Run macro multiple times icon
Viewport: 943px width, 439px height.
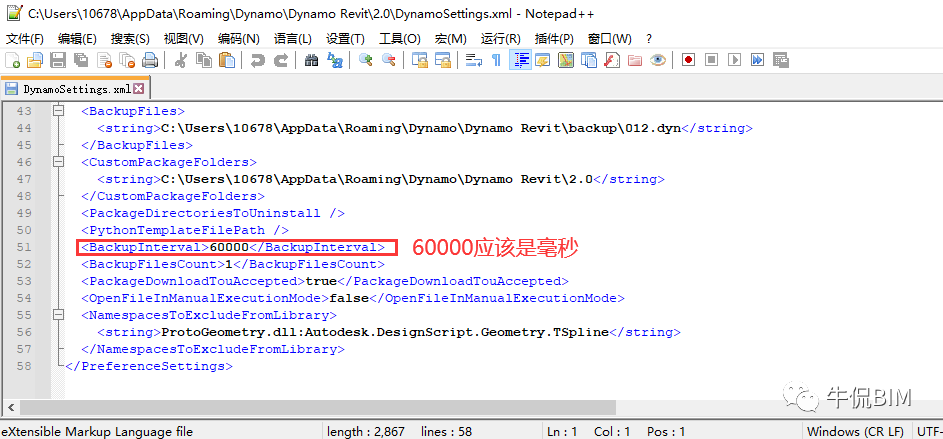tap(757, 60)
